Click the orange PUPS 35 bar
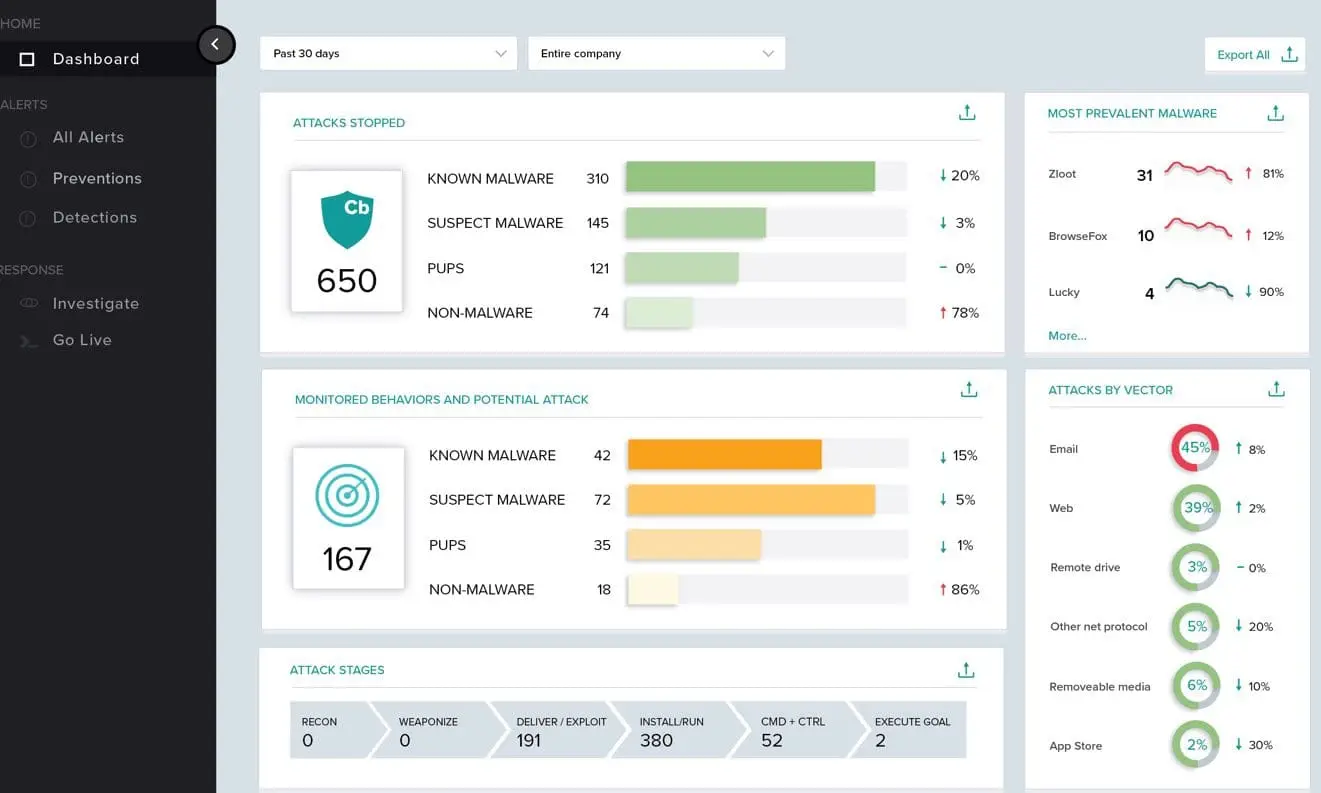The width and height of the screenshot is (1321, 793). pyautogui.click(x=694, y=544)
